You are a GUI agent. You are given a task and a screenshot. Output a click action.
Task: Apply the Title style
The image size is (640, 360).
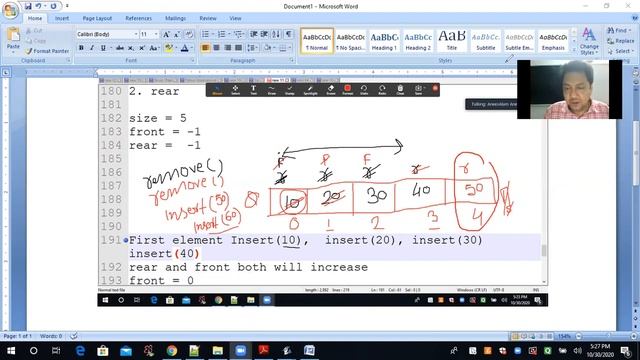point(452,41)
